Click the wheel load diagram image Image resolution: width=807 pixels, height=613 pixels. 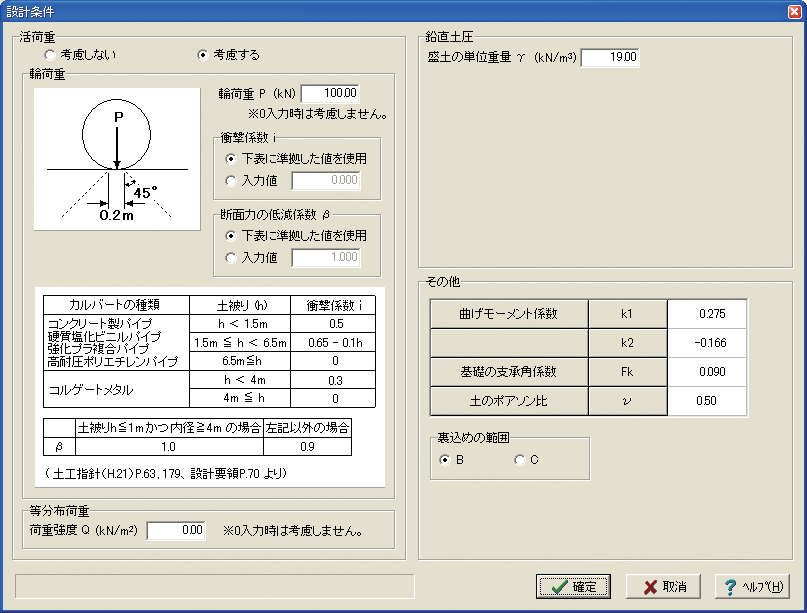pyautogui.click(x=117, y=159)
